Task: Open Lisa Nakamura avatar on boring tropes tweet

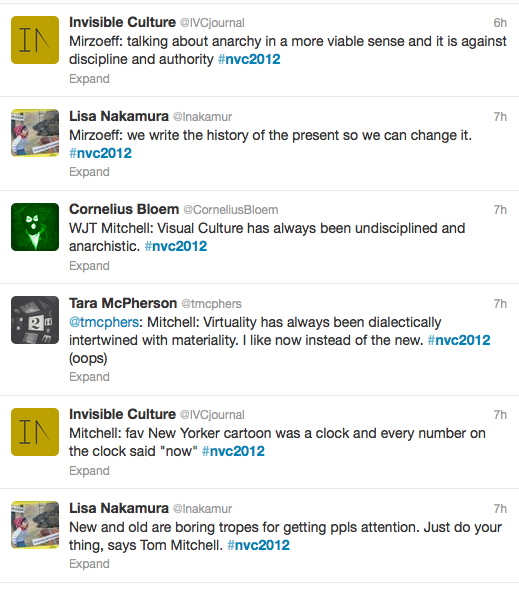Action: (x=35, y=525)
